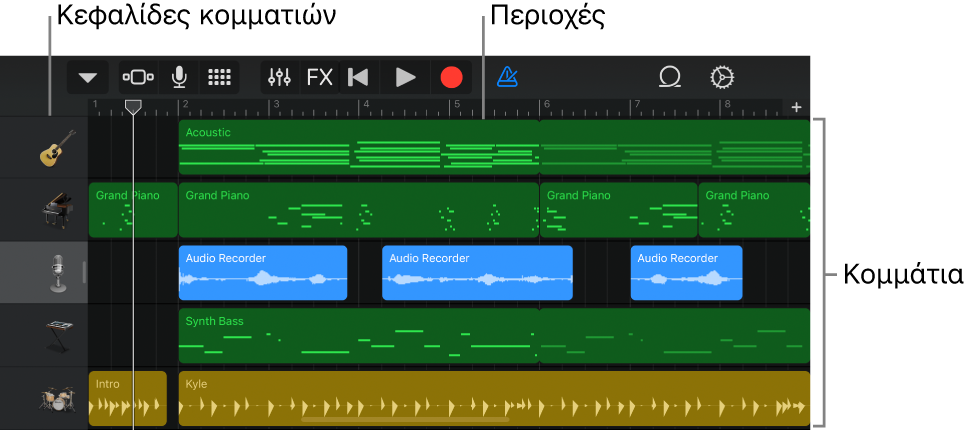Viewport: 974px width, 431px height.
Task: Select the first Grand Piano region
Action: (133, 211)
